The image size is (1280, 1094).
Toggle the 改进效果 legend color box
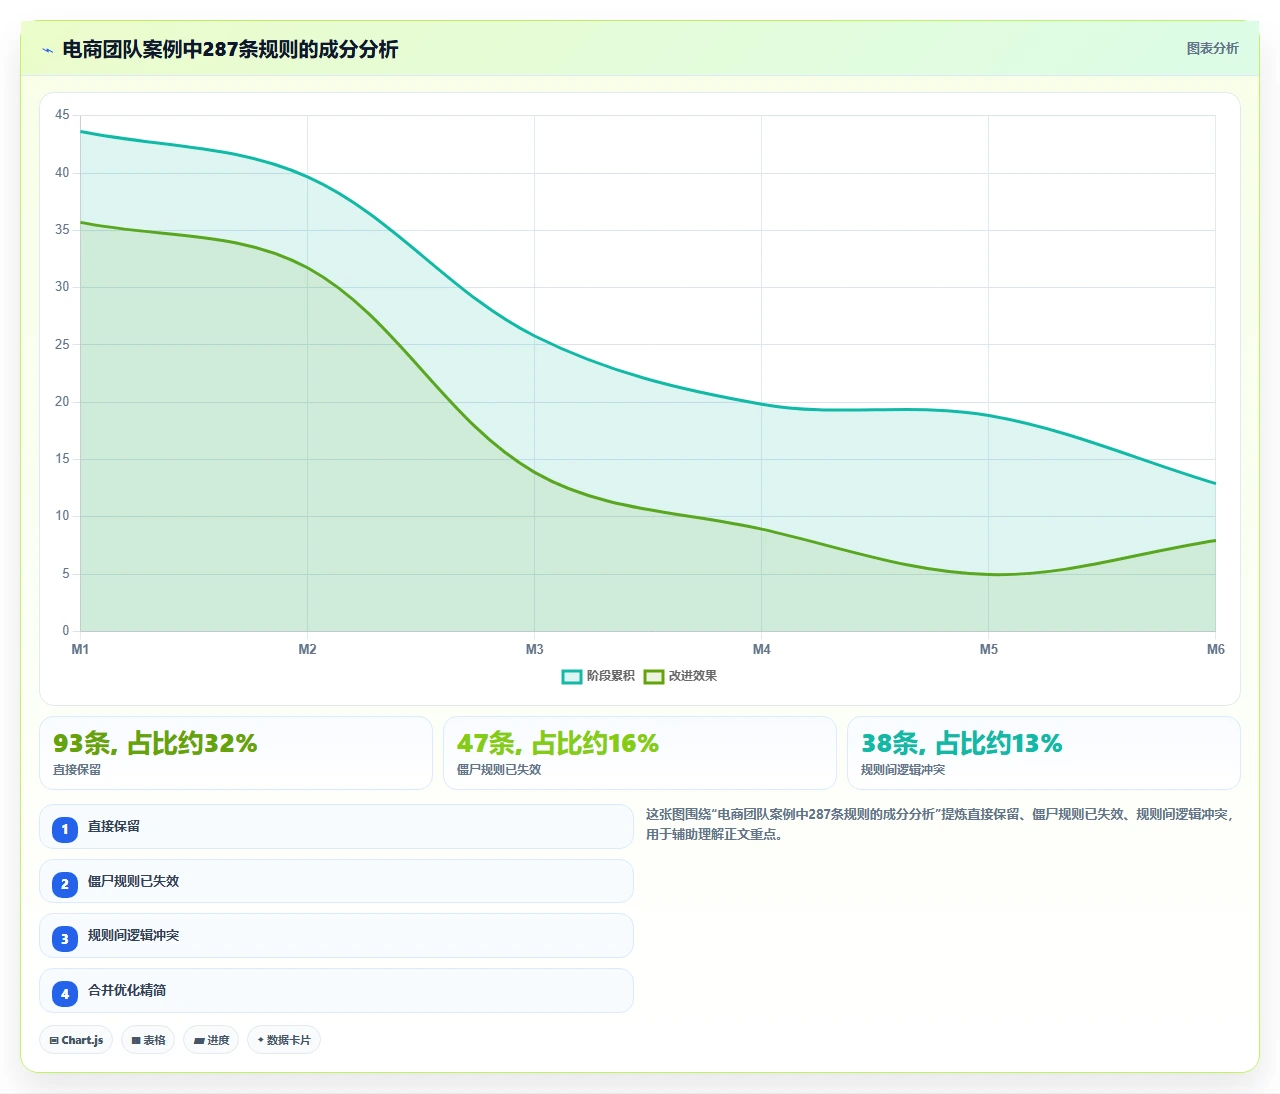coord(654,677)
